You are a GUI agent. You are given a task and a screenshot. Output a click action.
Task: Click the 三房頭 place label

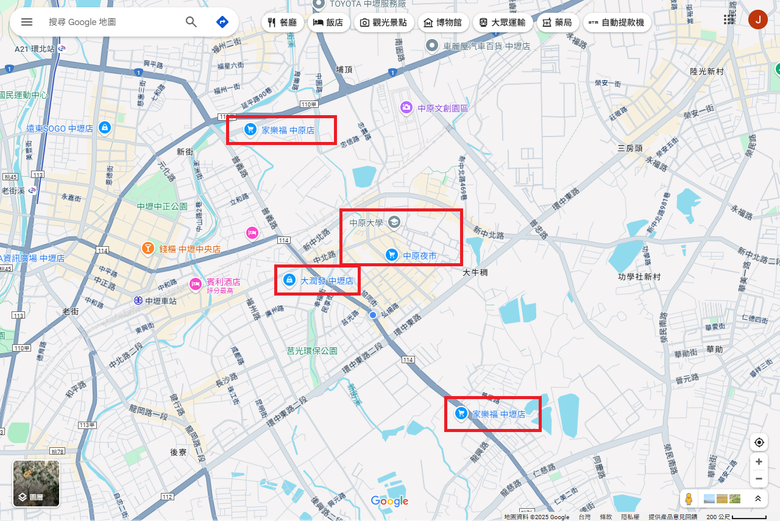[x=630, y=148]
